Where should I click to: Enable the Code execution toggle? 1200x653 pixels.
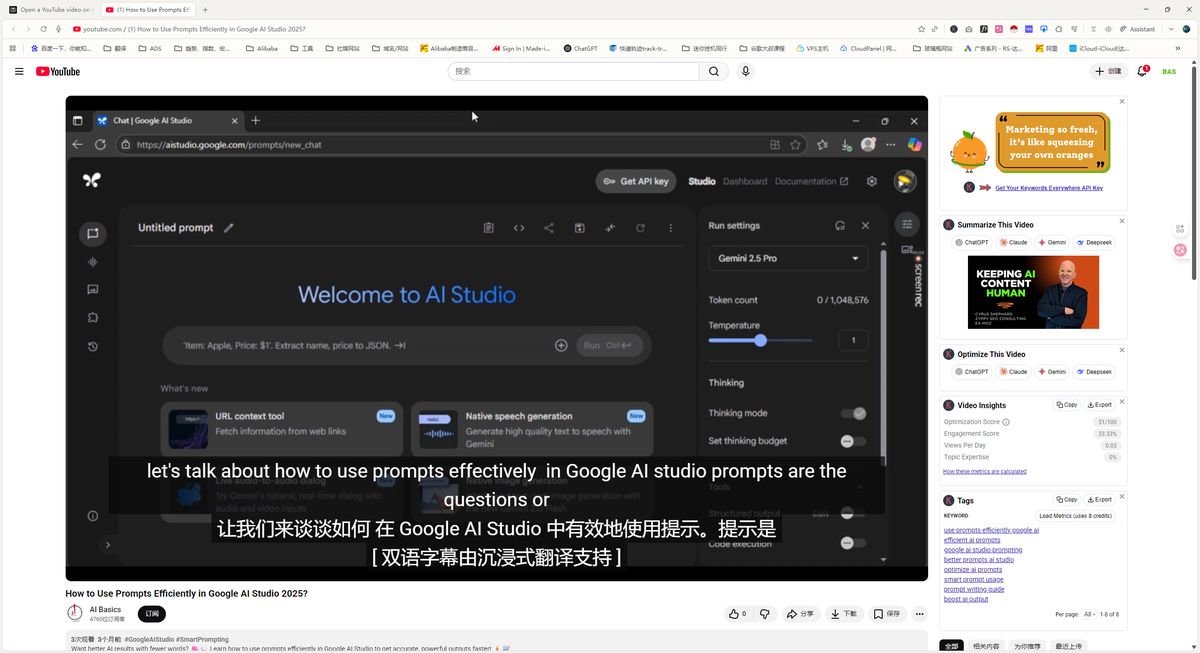tap(848, 543)
